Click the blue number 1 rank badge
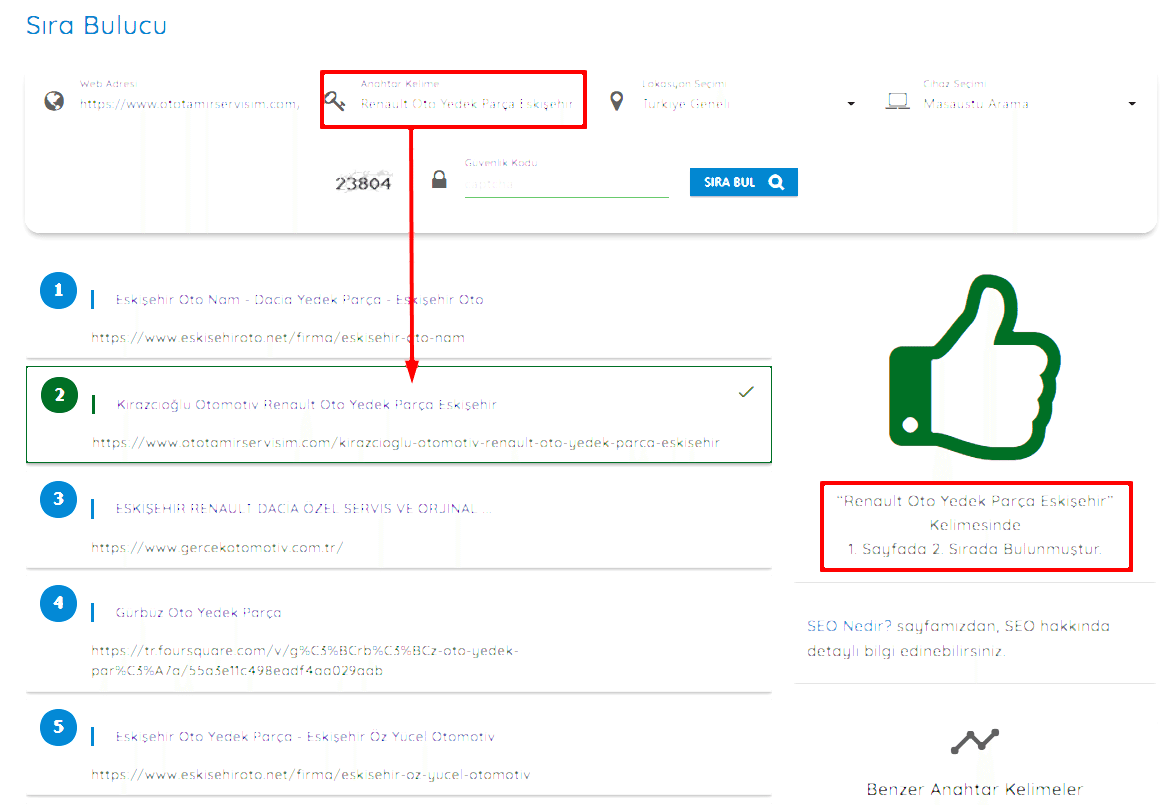 (x=58, y=291)
